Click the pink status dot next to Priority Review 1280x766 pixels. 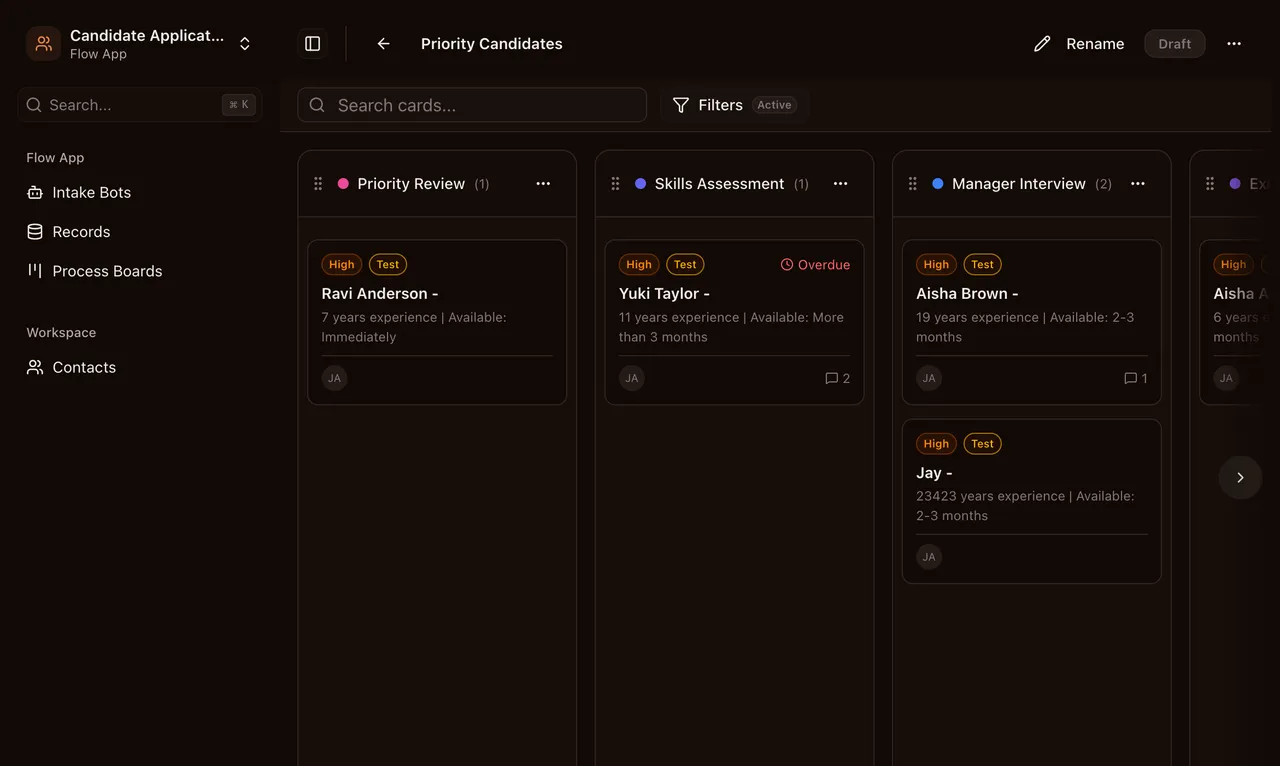pos(343,184)
